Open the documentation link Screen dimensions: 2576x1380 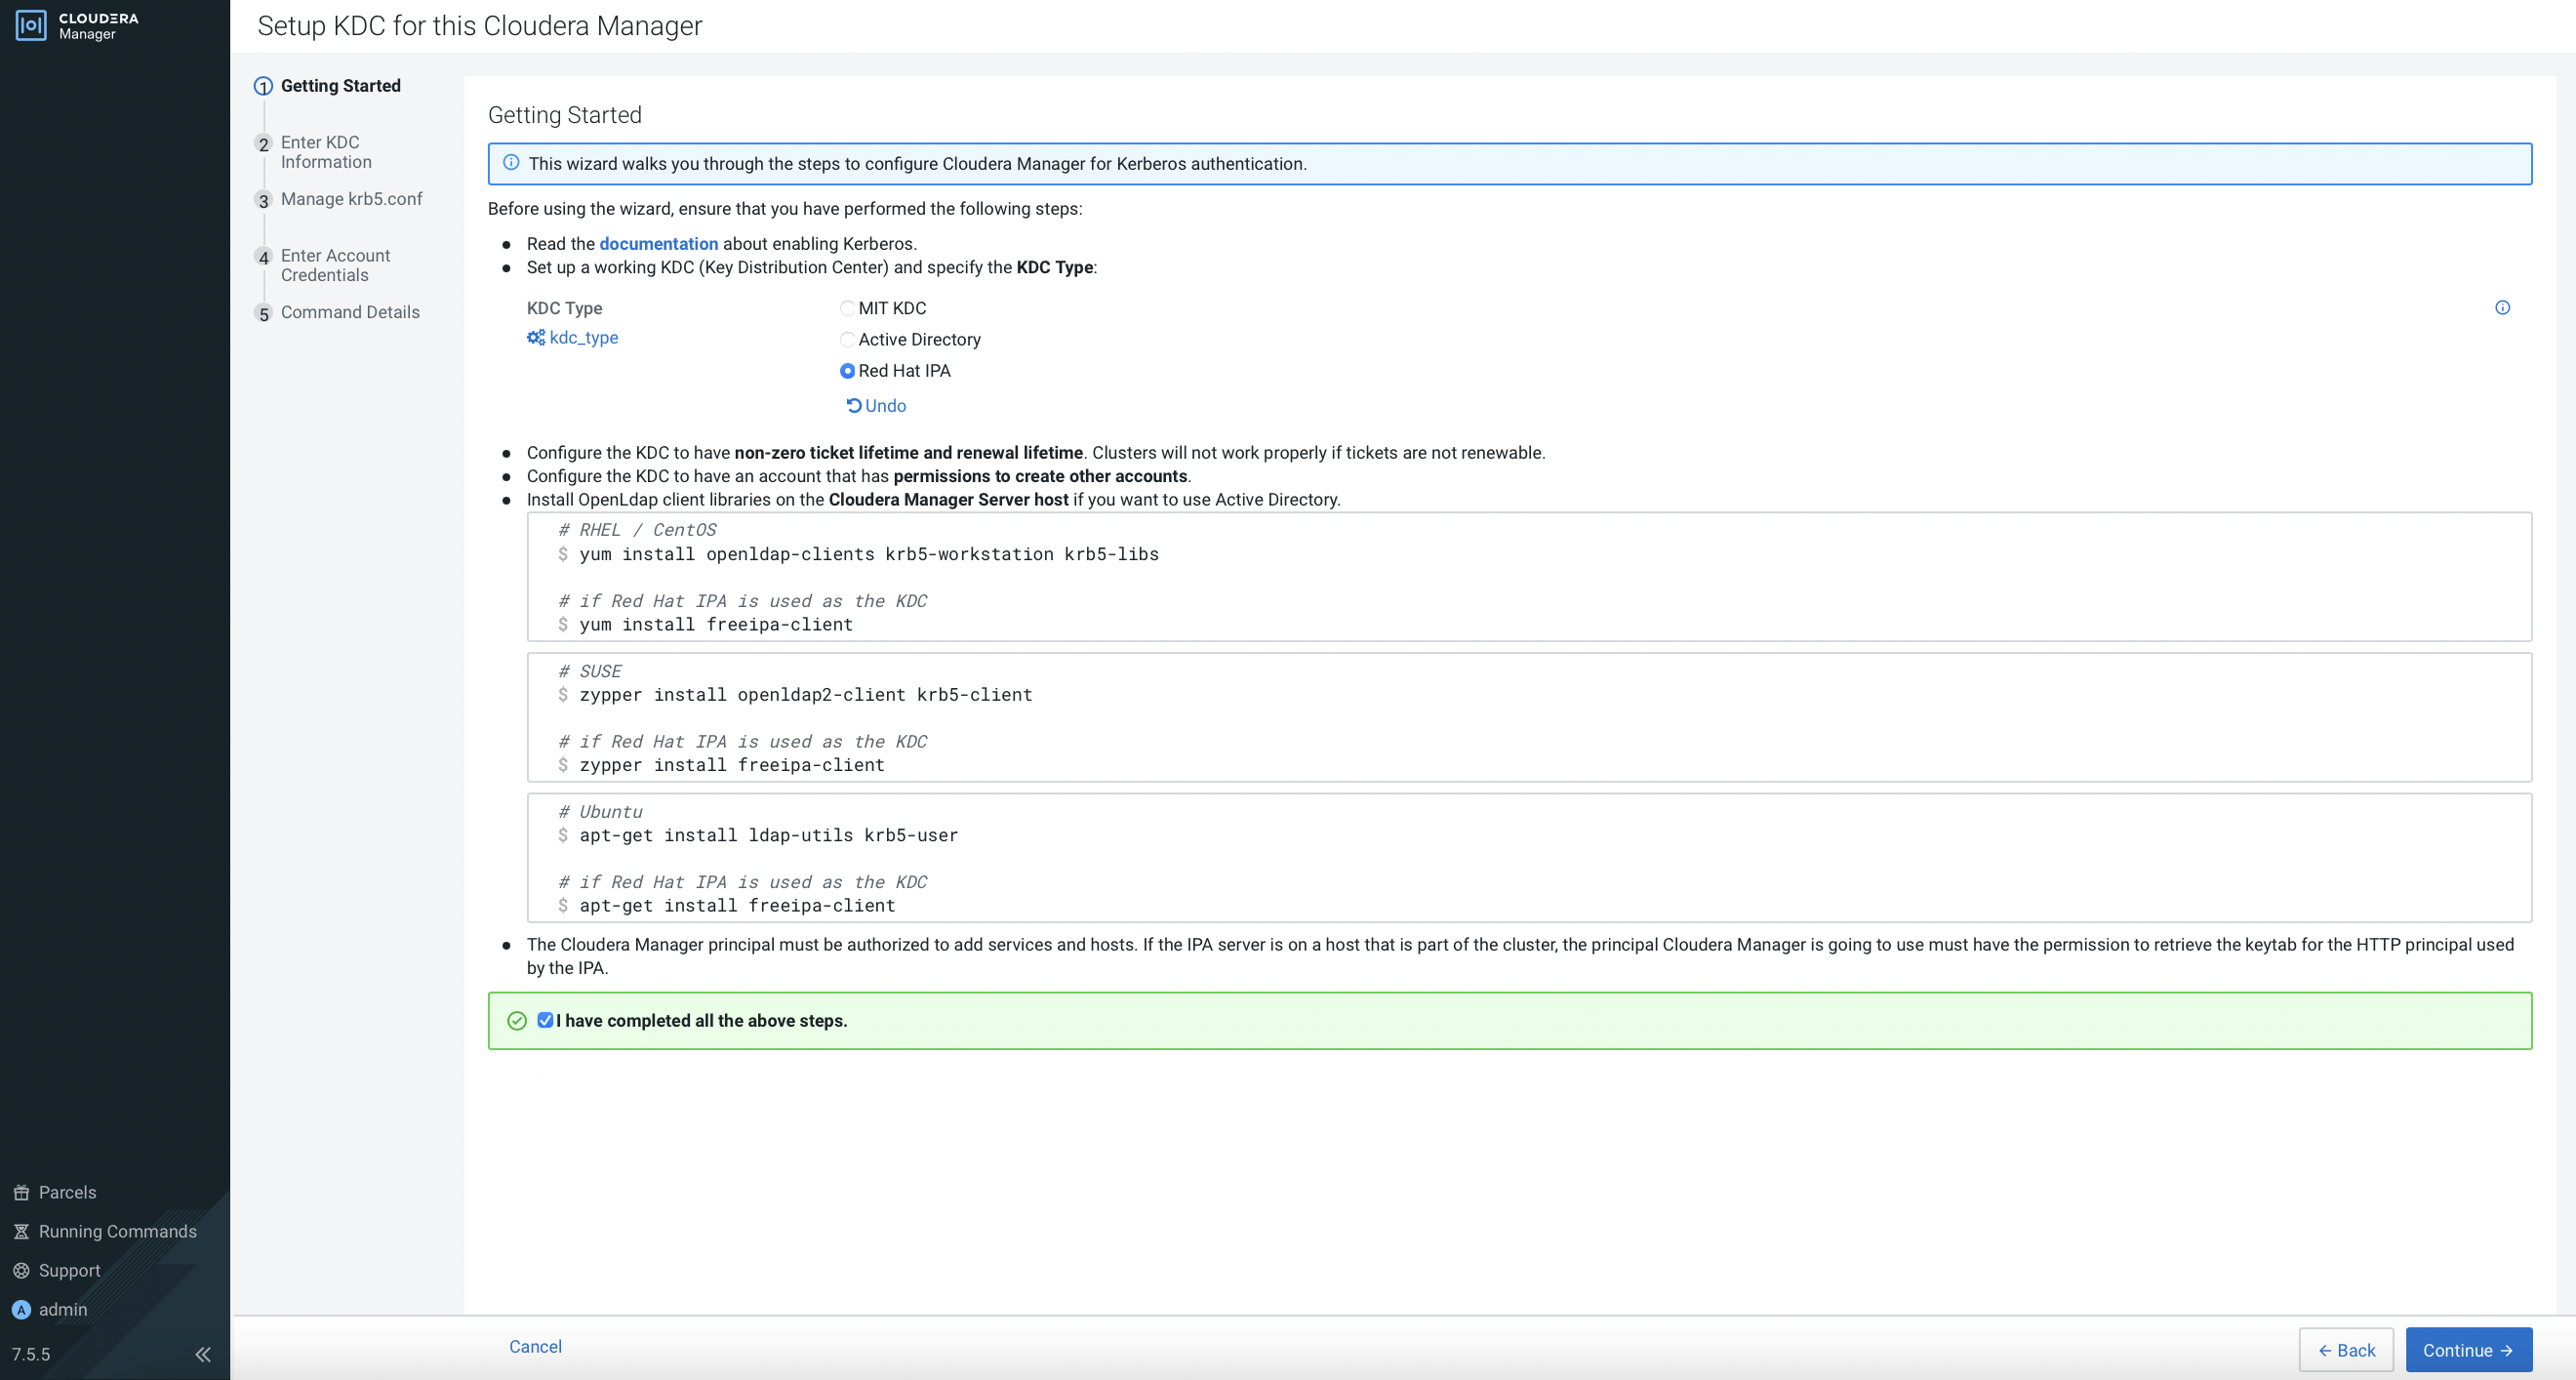tap(658, 244)
